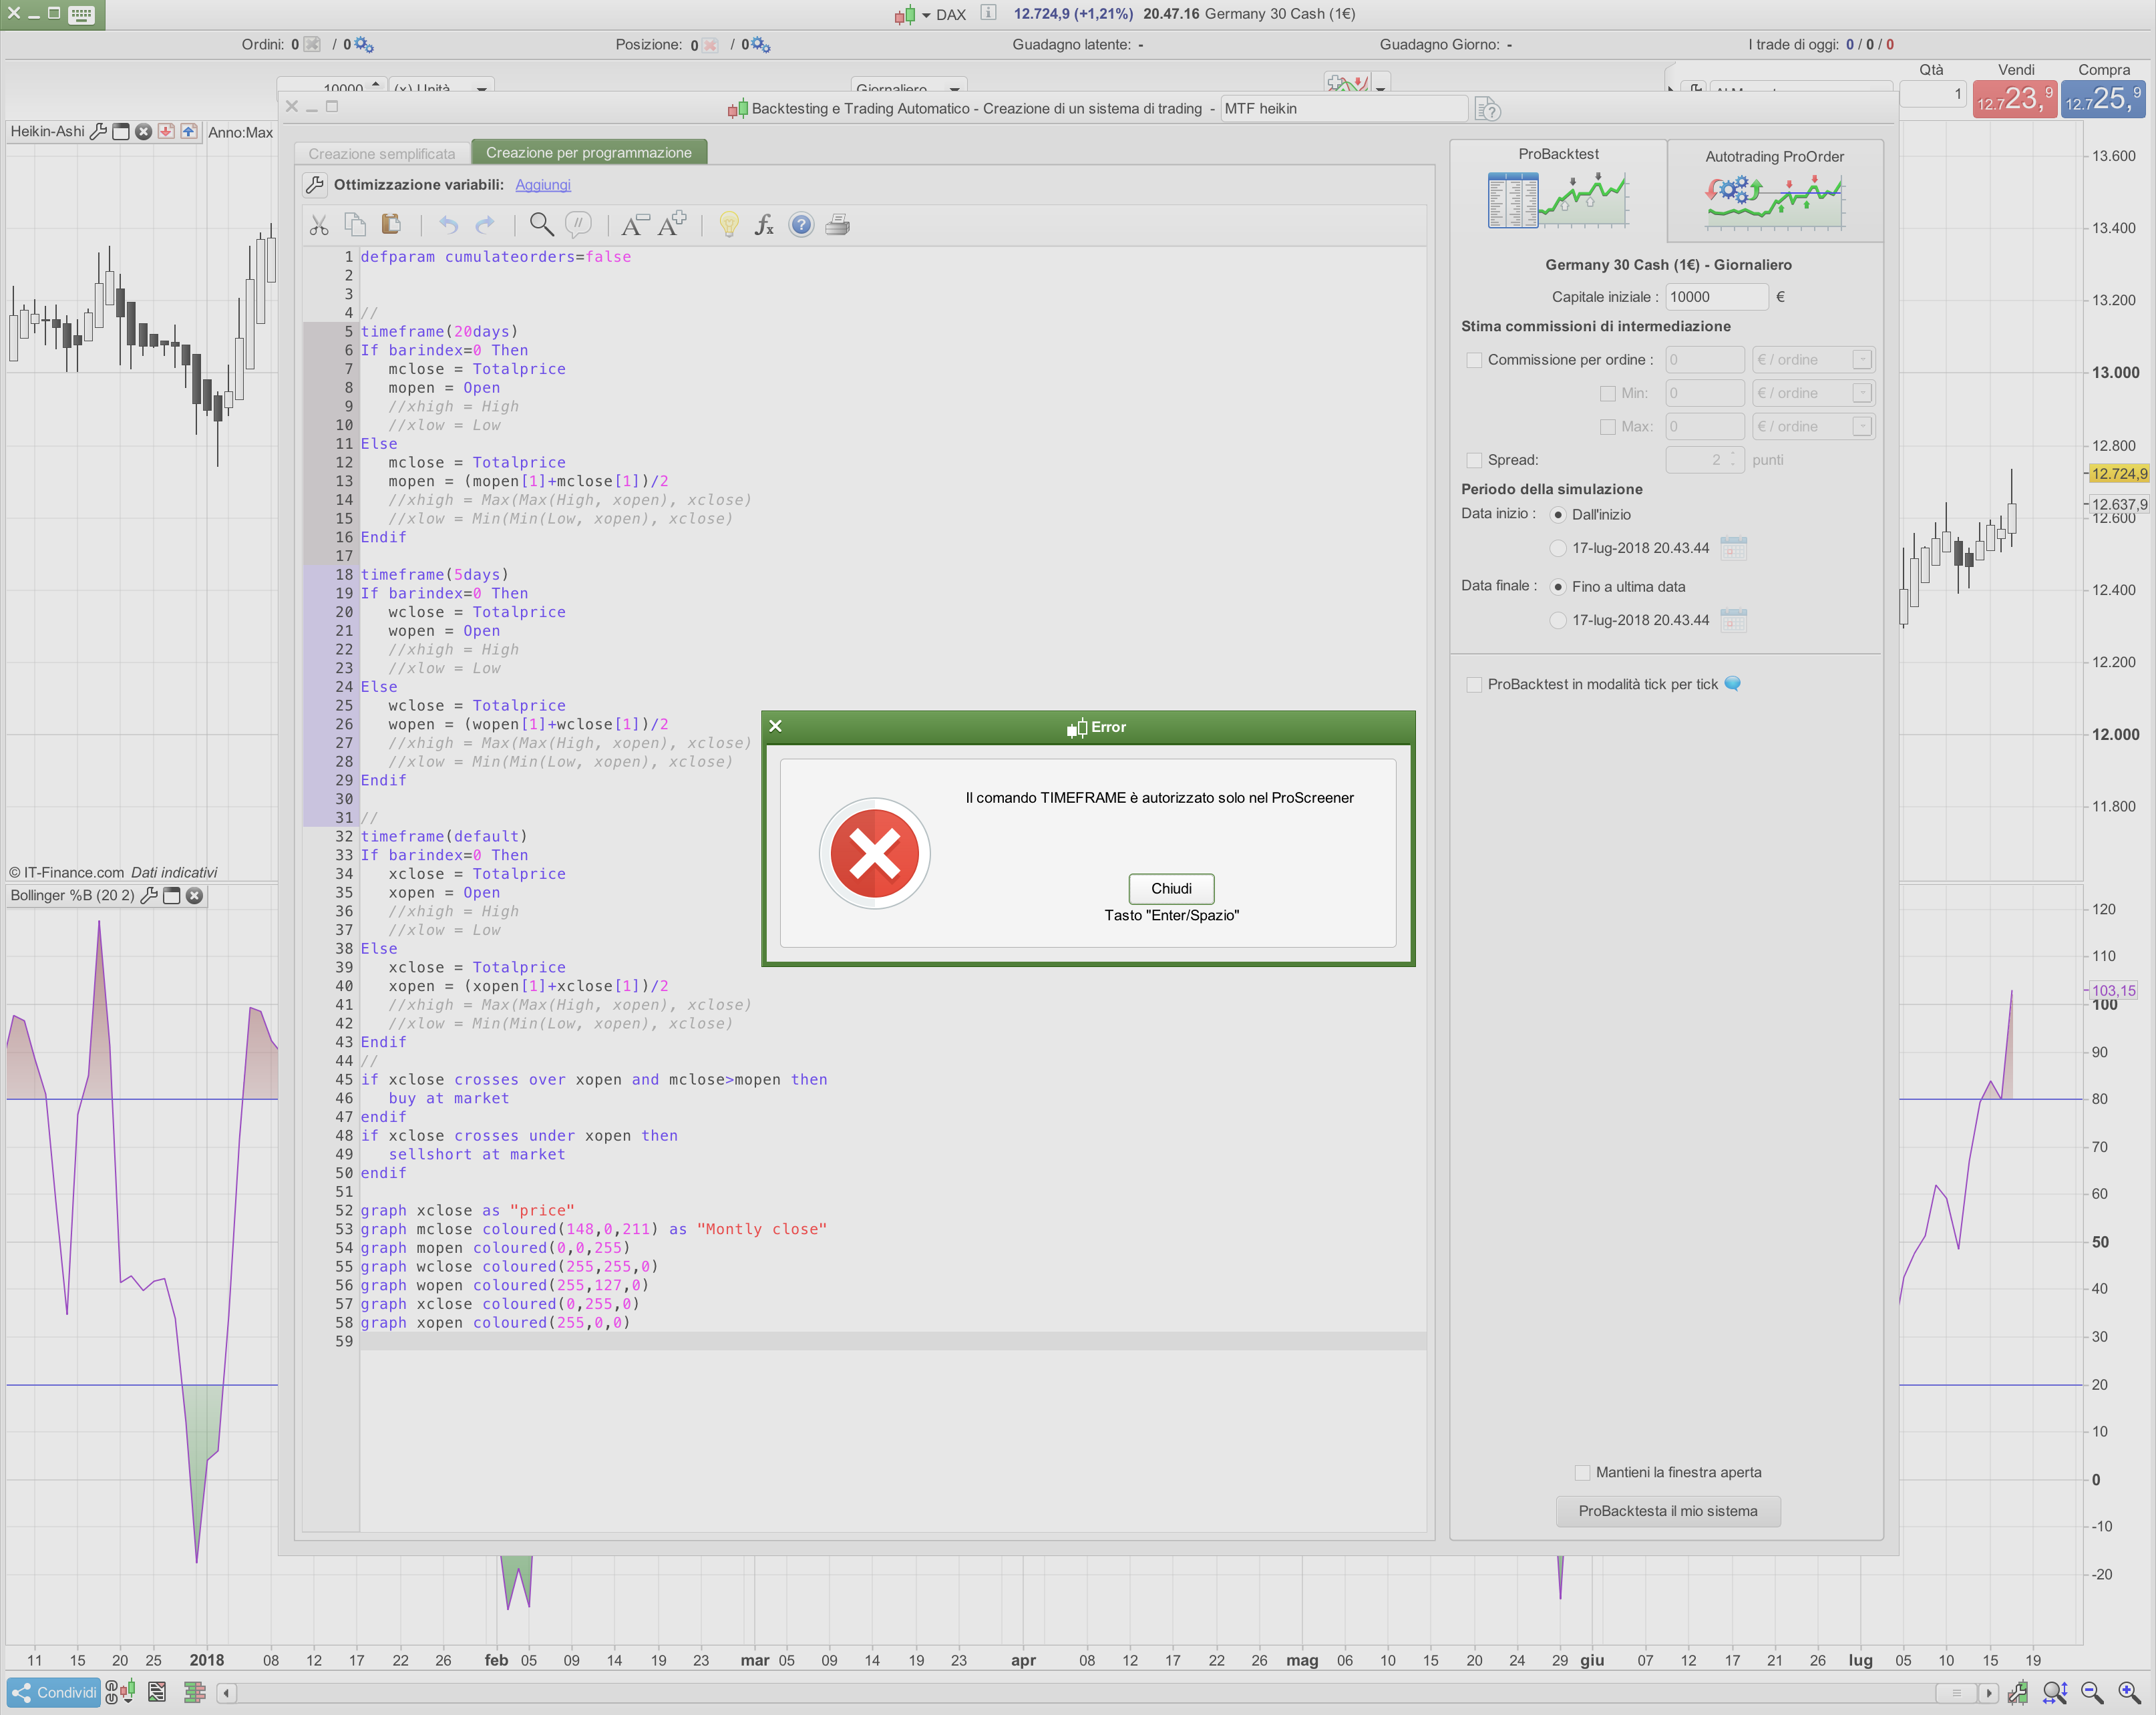Open the commission unit € / ordine dropdown
2156x1715 pixels.
[x=1861, y=360]
